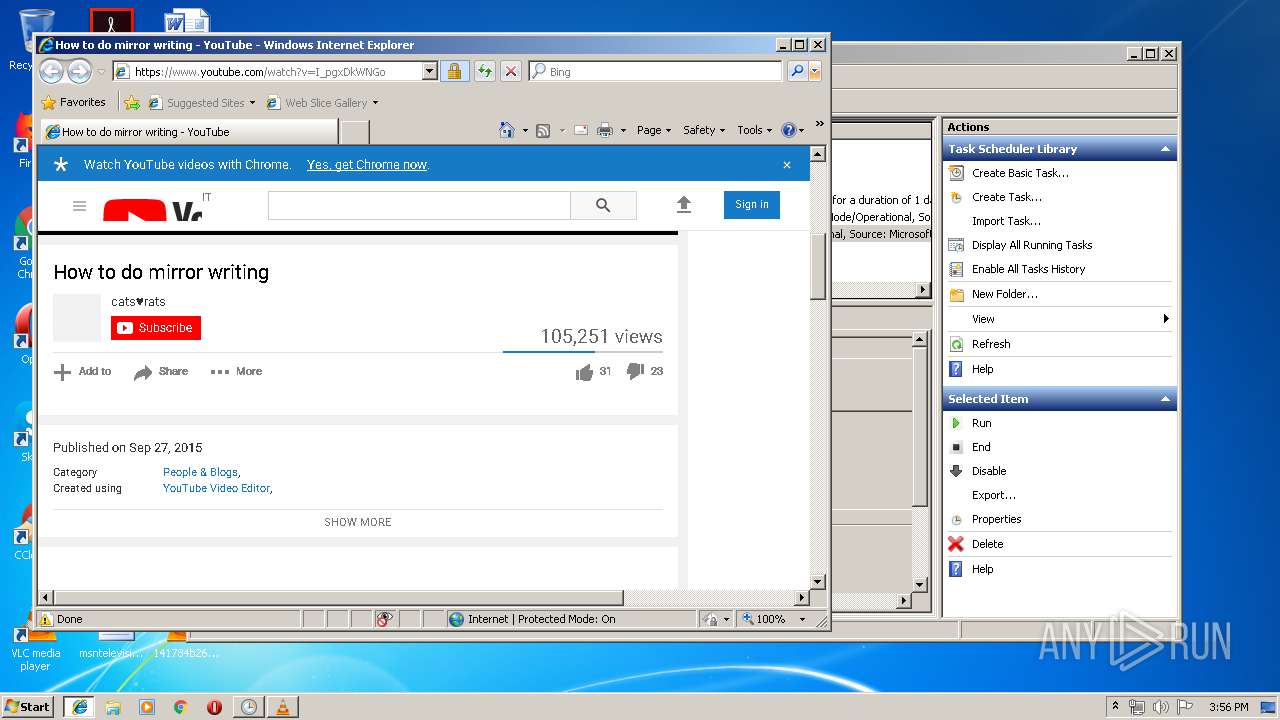Open the Tools menu dropdown
1280x720 pixels.
755,130
